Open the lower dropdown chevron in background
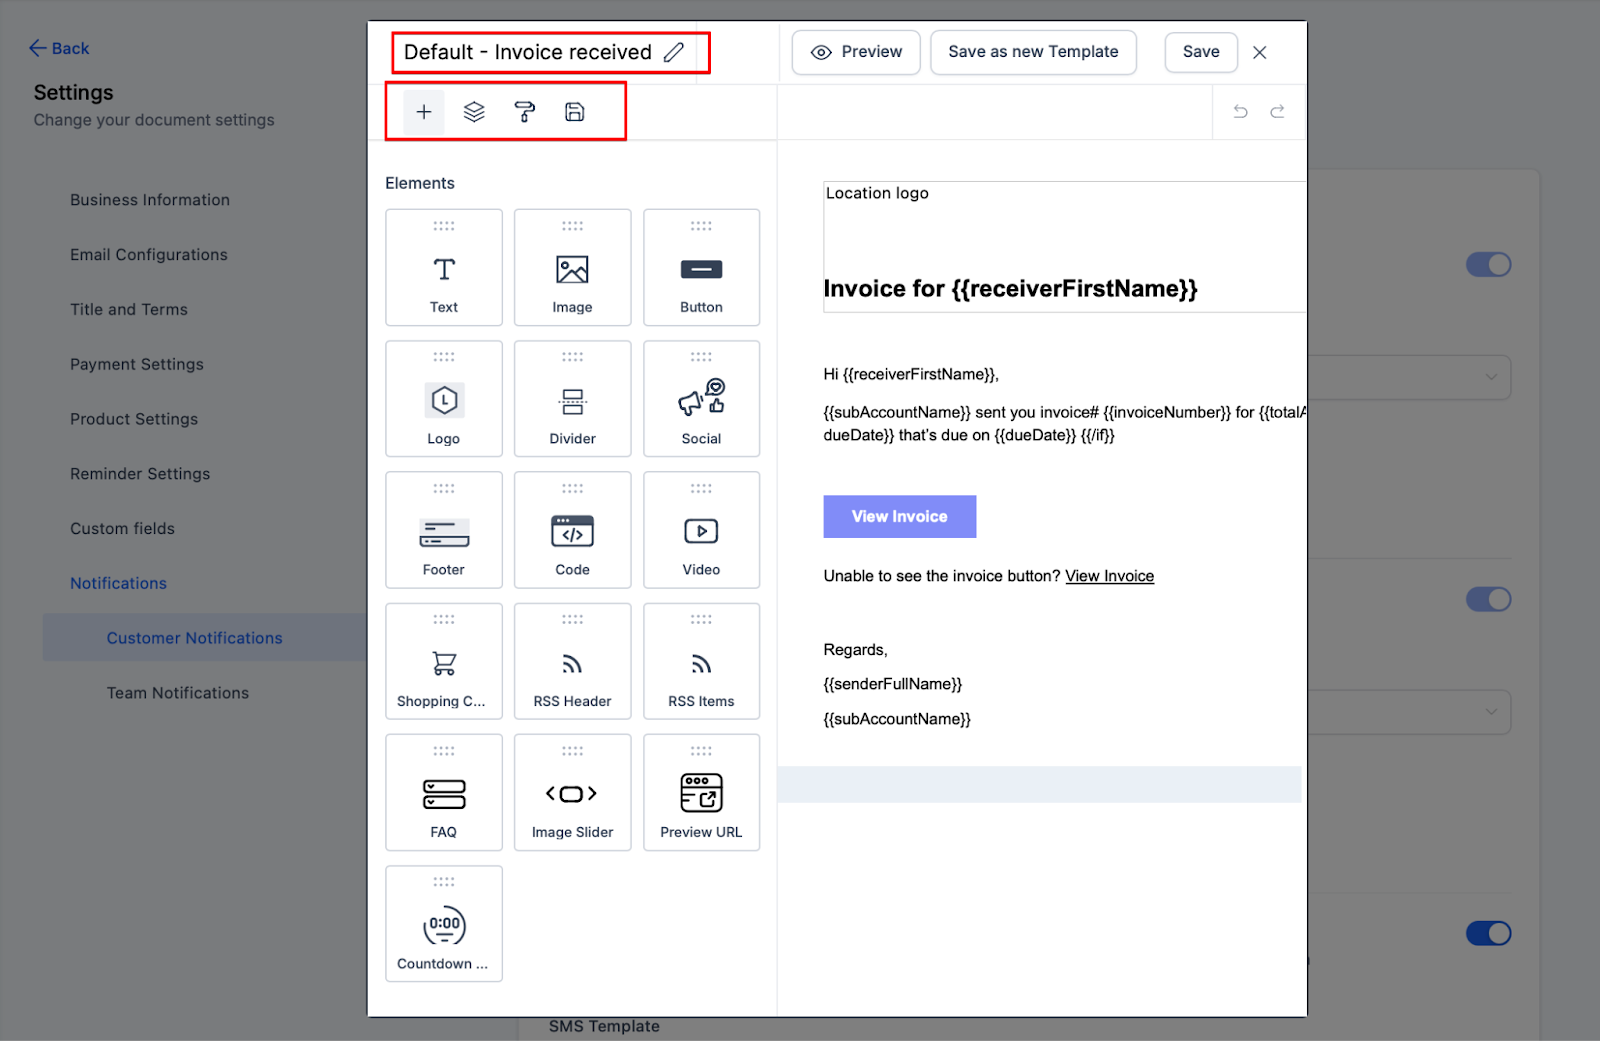Screen dimensions: 1600x1041 tap(1491, 712)
